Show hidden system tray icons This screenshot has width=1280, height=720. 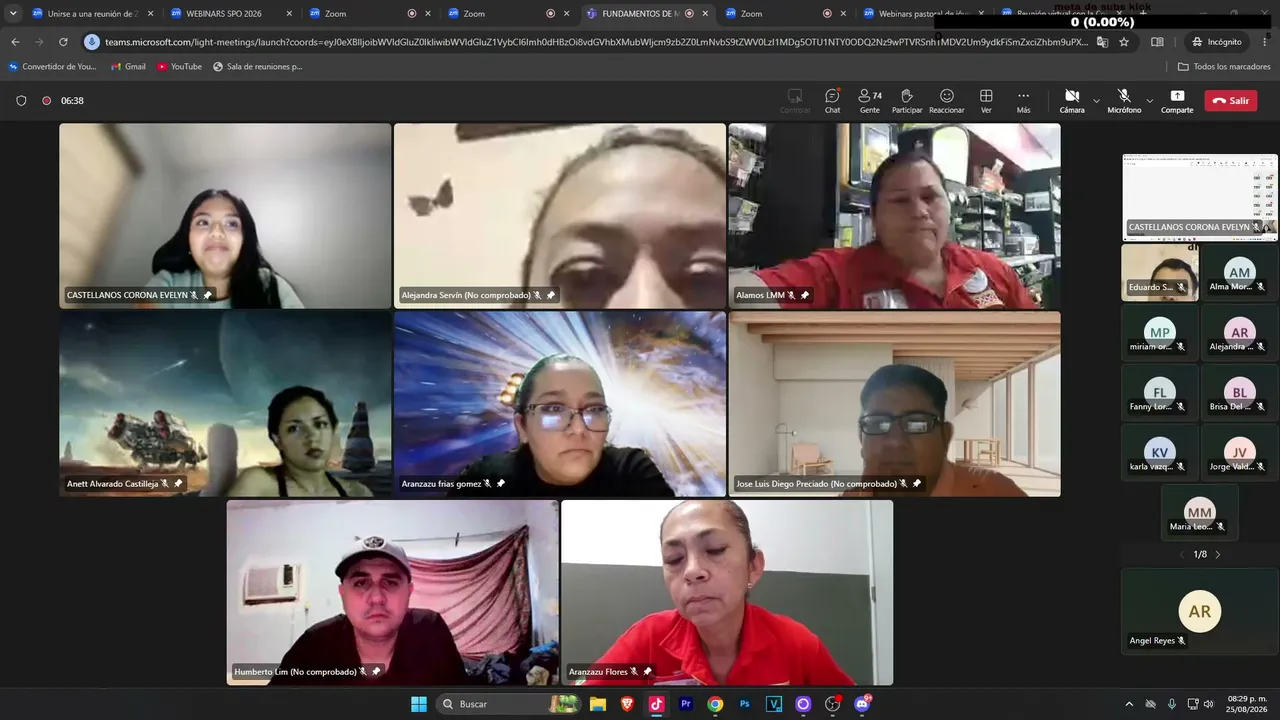click(1130, 704)
